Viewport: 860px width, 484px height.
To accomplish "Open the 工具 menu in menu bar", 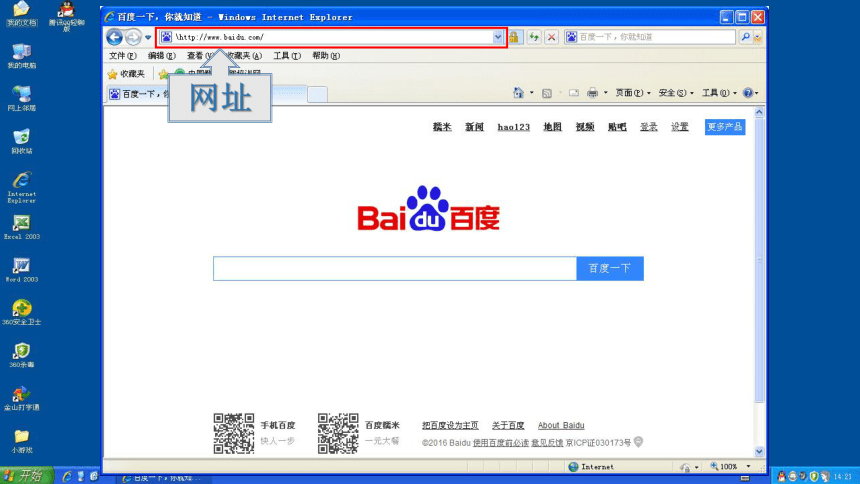I will pos(287,55).
